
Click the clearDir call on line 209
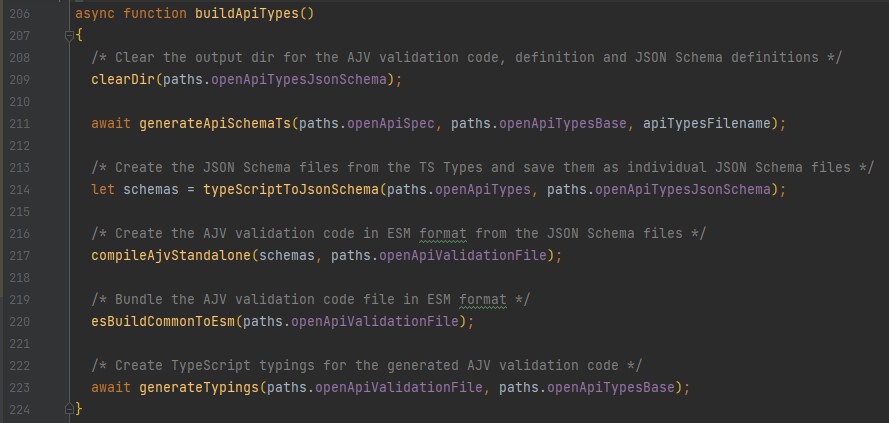[123, 79]
